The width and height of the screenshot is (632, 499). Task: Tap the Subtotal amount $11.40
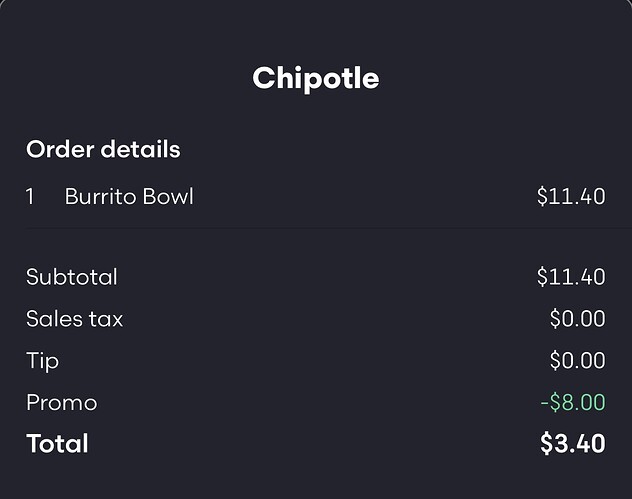coord(571,277)
